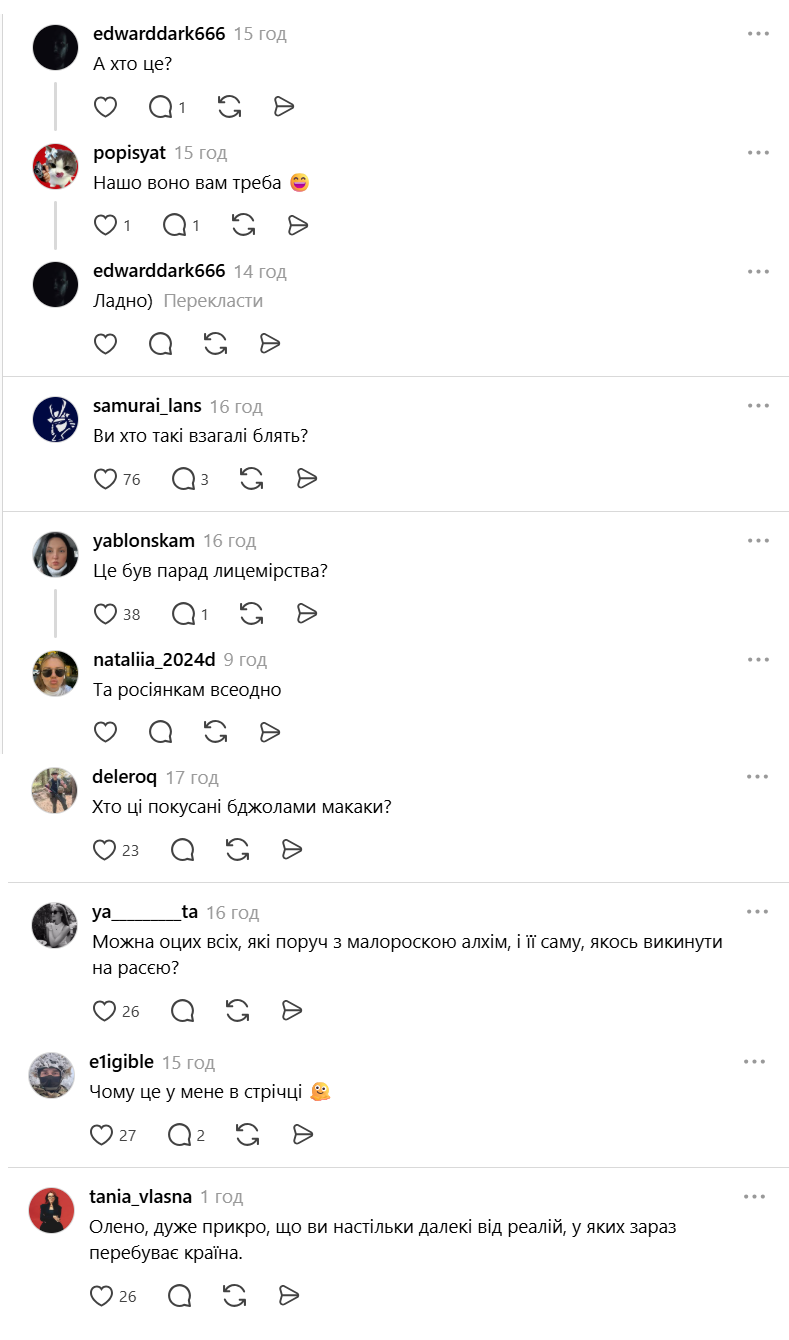Toggle like on tania_vlasna's comment
The image size is (789, 1340).
point(101,1296)
